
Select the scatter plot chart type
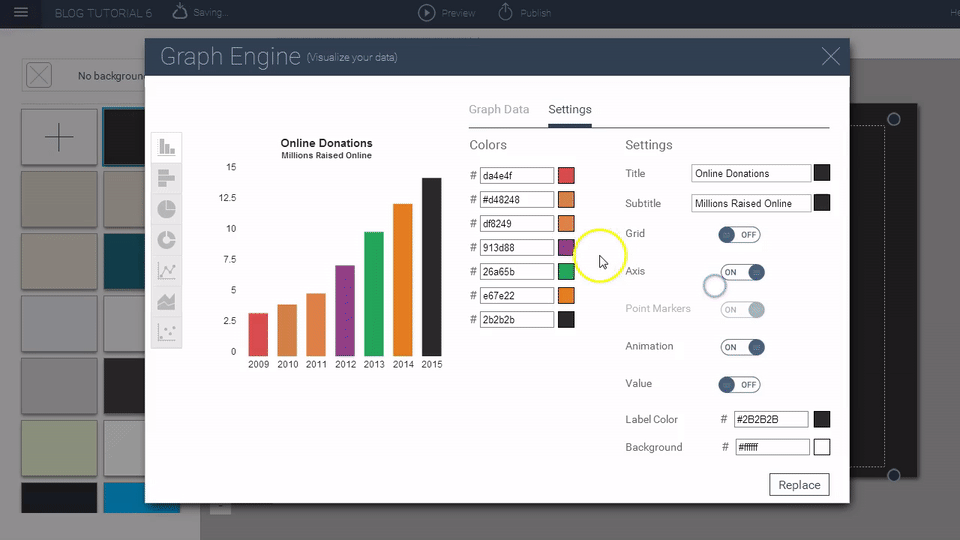(x=167, y=332)
